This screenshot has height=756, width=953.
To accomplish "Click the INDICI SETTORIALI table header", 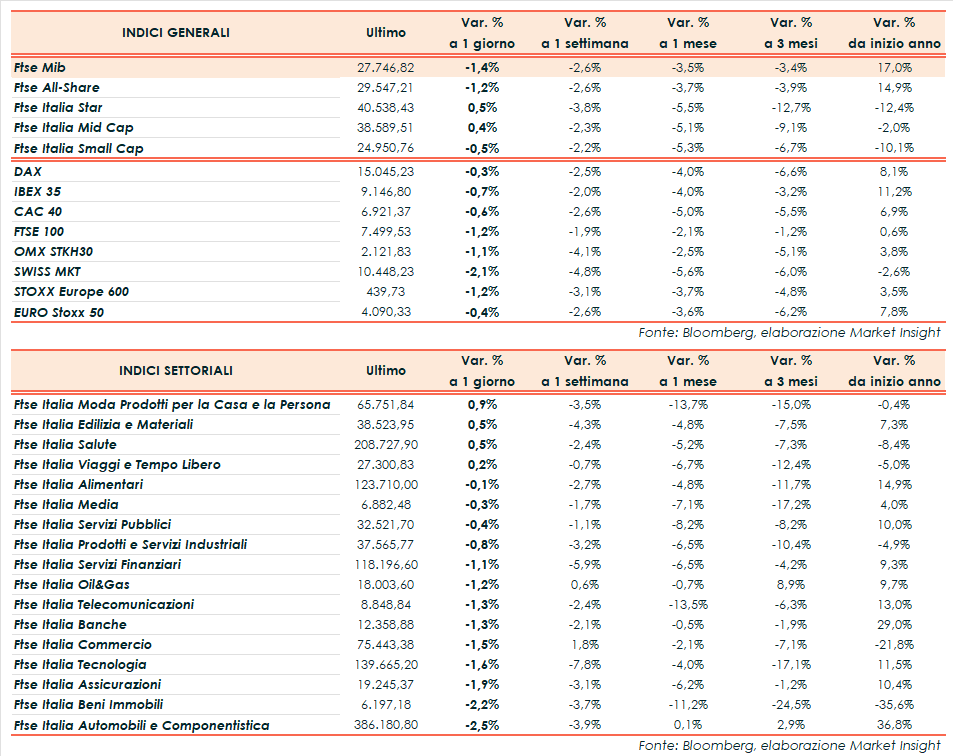I will pyautogui.click(x=176, y=371).
